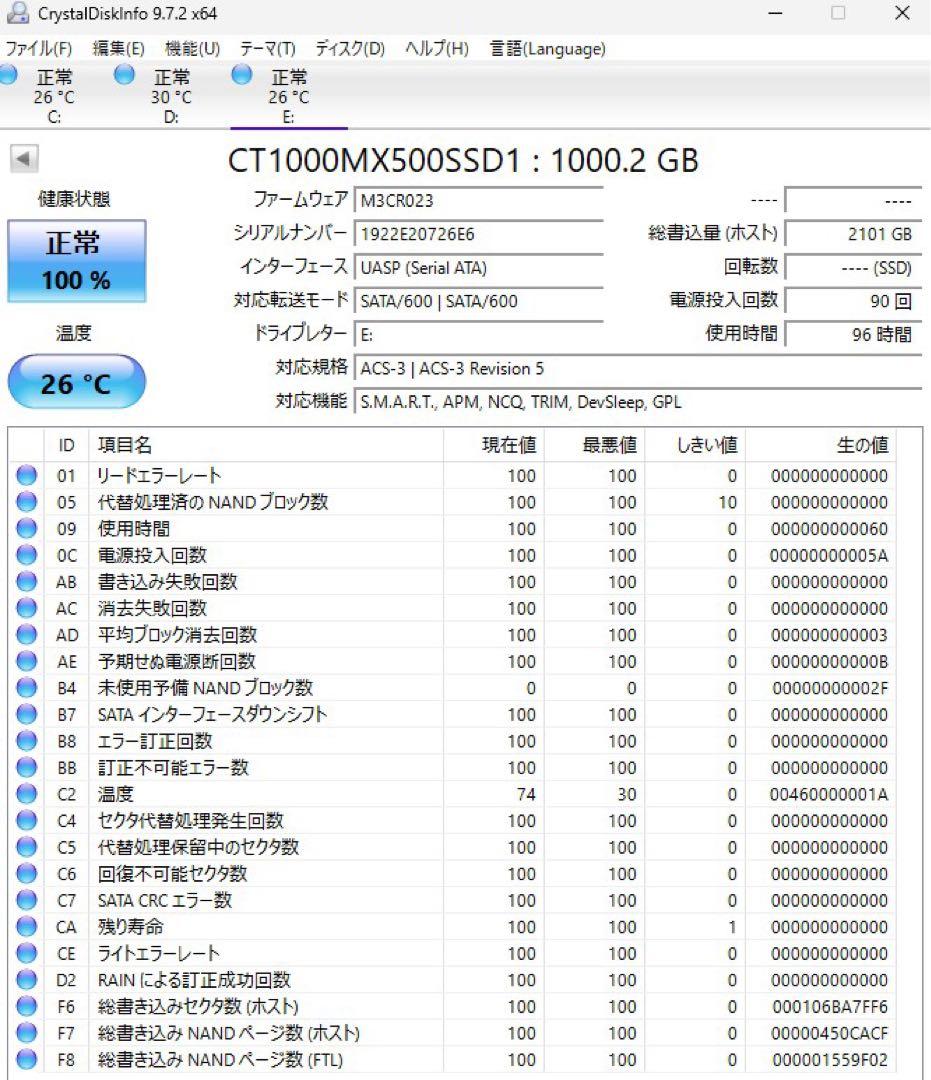Viewport: 931px width, 1080px height.
Task: Click the back arrow navigation button
Action: click(22, 158)
